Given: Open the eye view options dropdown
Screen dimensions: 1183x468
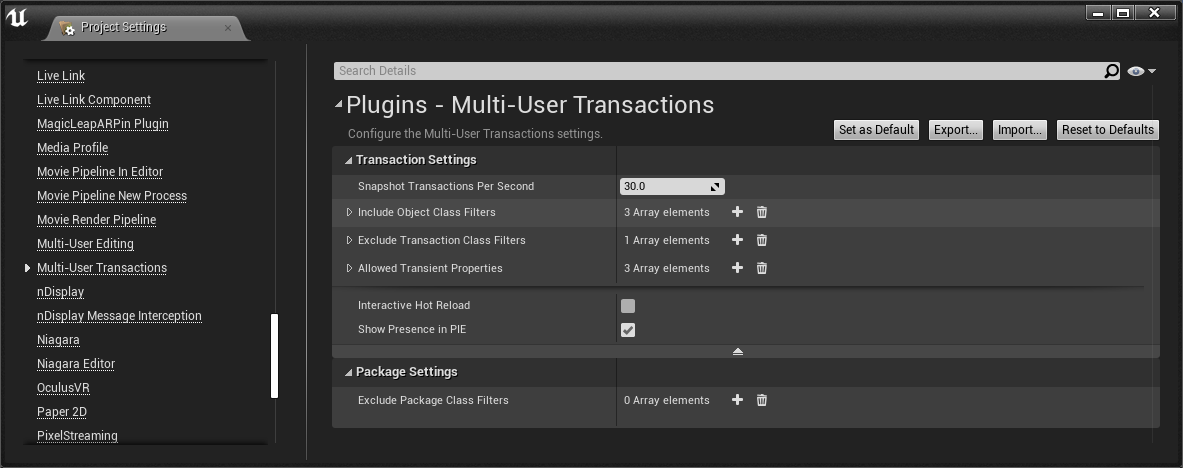Looking at the screenshot, I should (x=1141, y=71).
